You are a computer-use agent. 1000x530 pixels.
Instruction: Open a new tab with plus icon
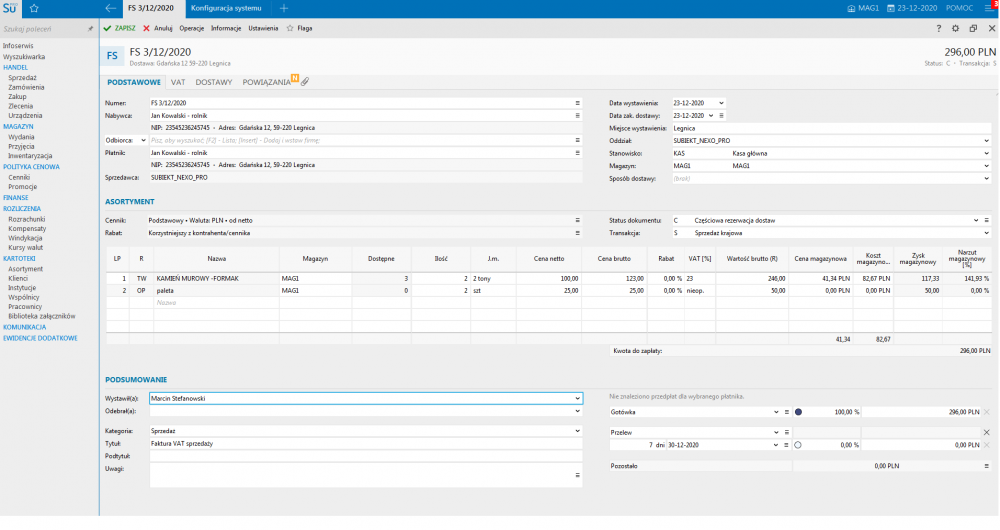pyautogui.click(x=284, y=8)
